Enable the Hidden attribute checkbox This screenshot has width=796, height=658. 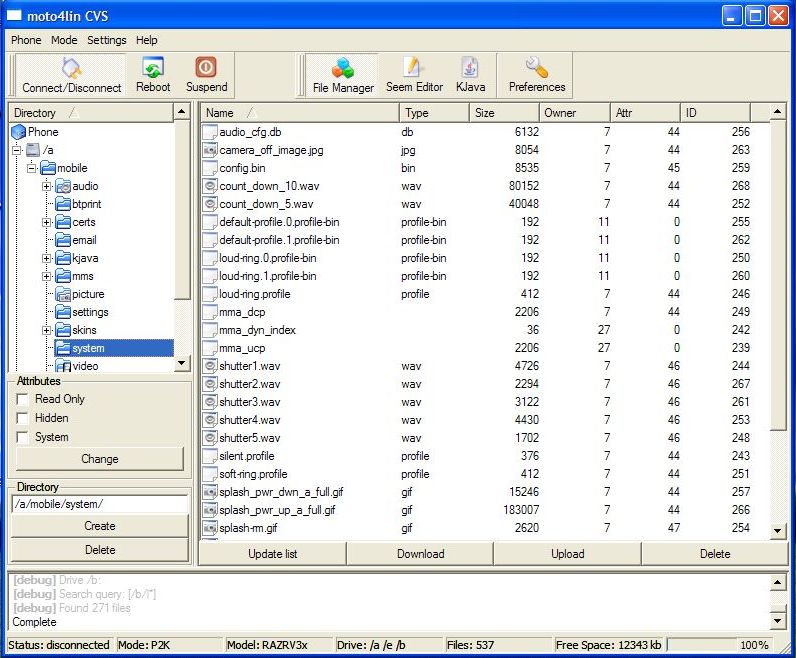22,418
